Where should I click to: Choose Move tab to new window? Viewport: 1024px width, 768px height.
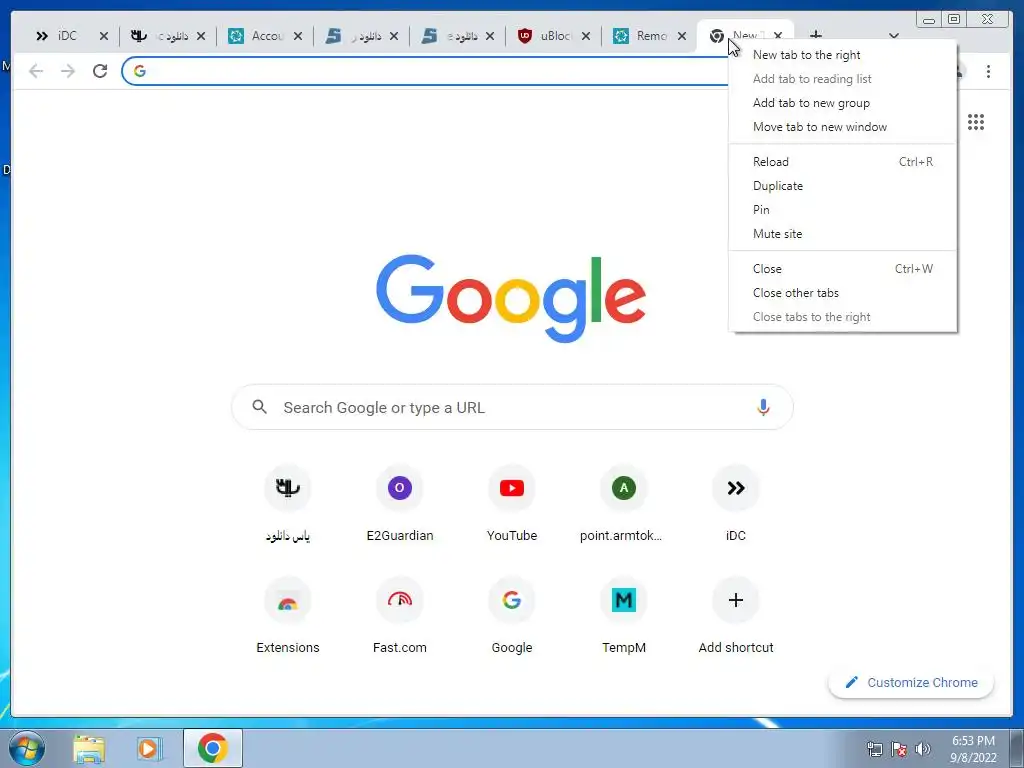point(842,127)
